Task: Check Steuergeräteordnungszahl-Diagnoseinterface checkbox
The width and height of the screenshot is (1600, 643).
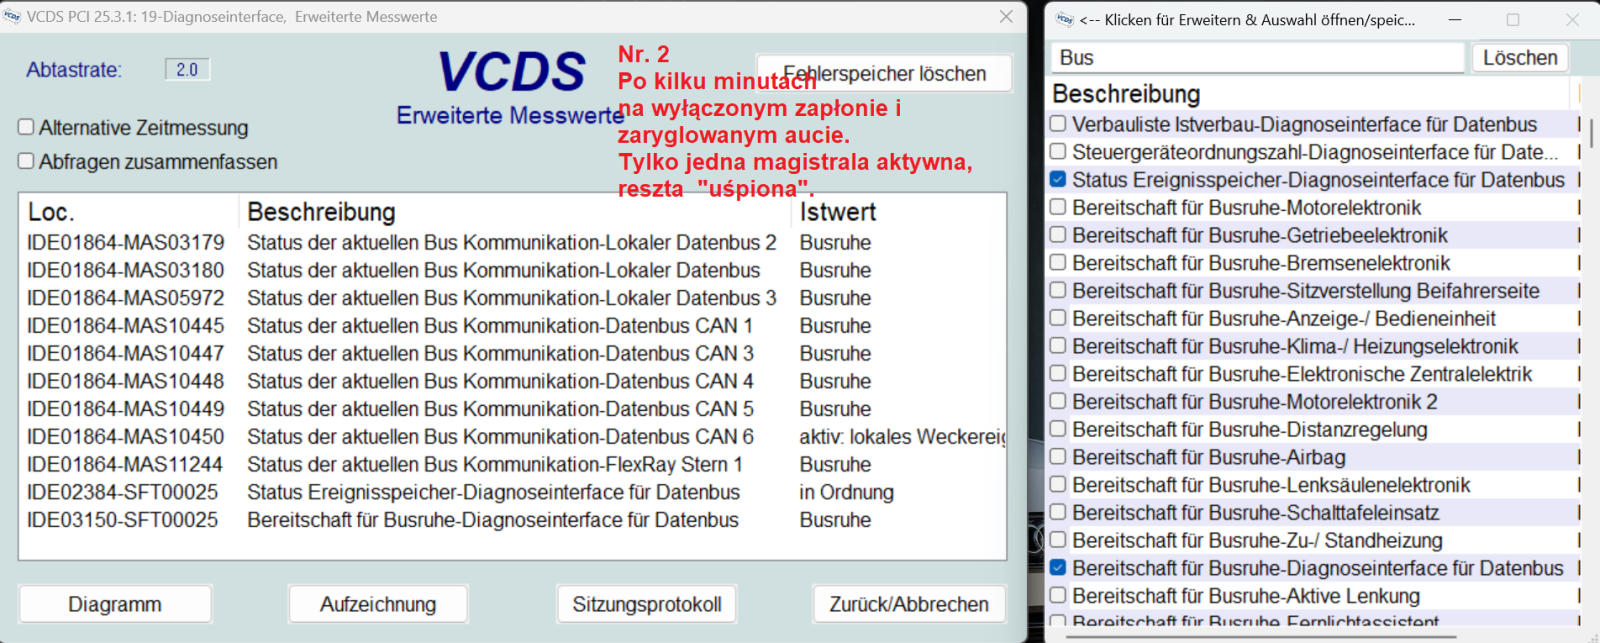Action: point(1058,152)
